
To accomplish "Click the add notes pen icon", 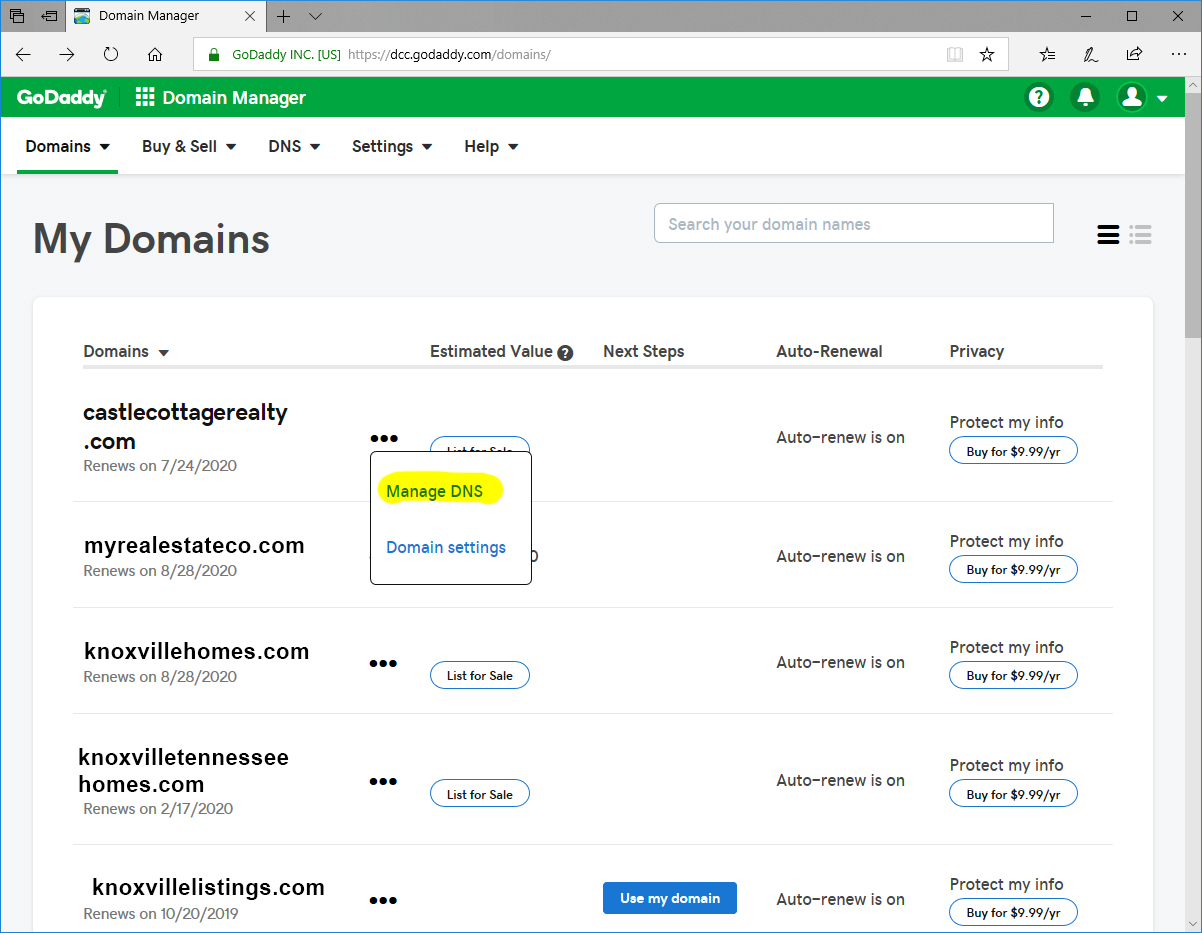I will coord(1091,54).
